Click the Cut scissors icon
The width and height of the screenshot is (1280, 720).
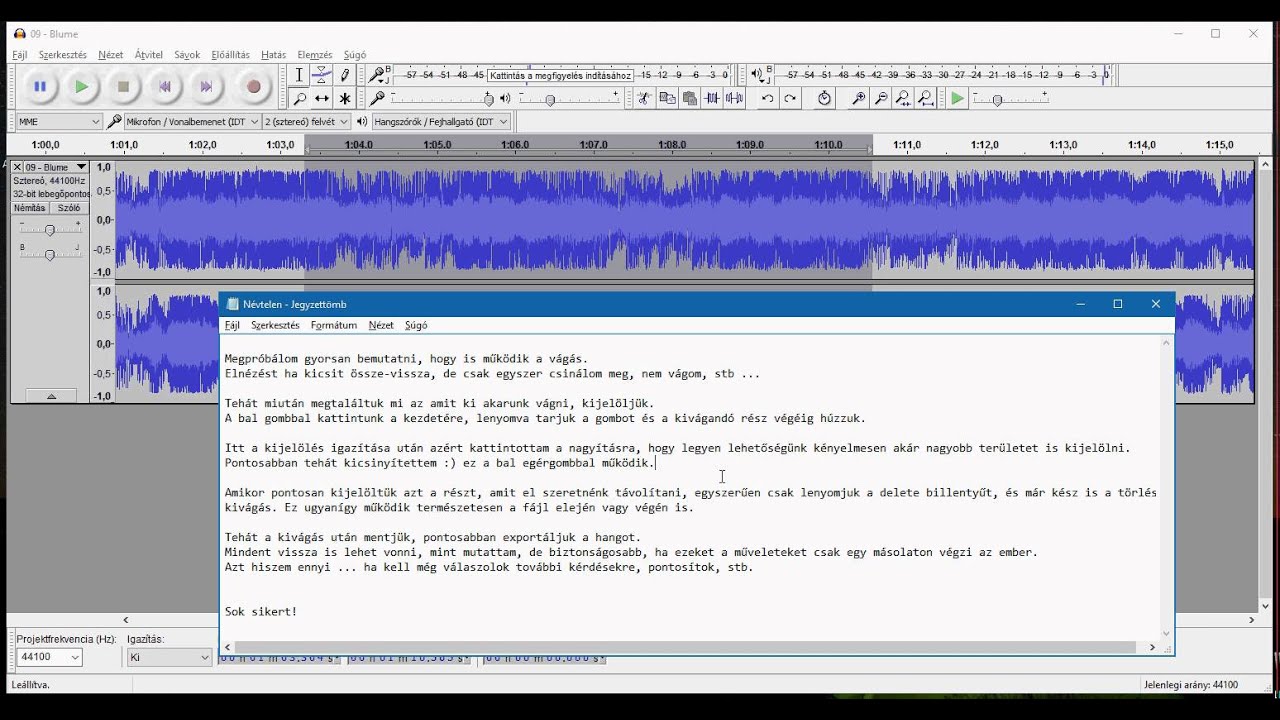[644, 98]
